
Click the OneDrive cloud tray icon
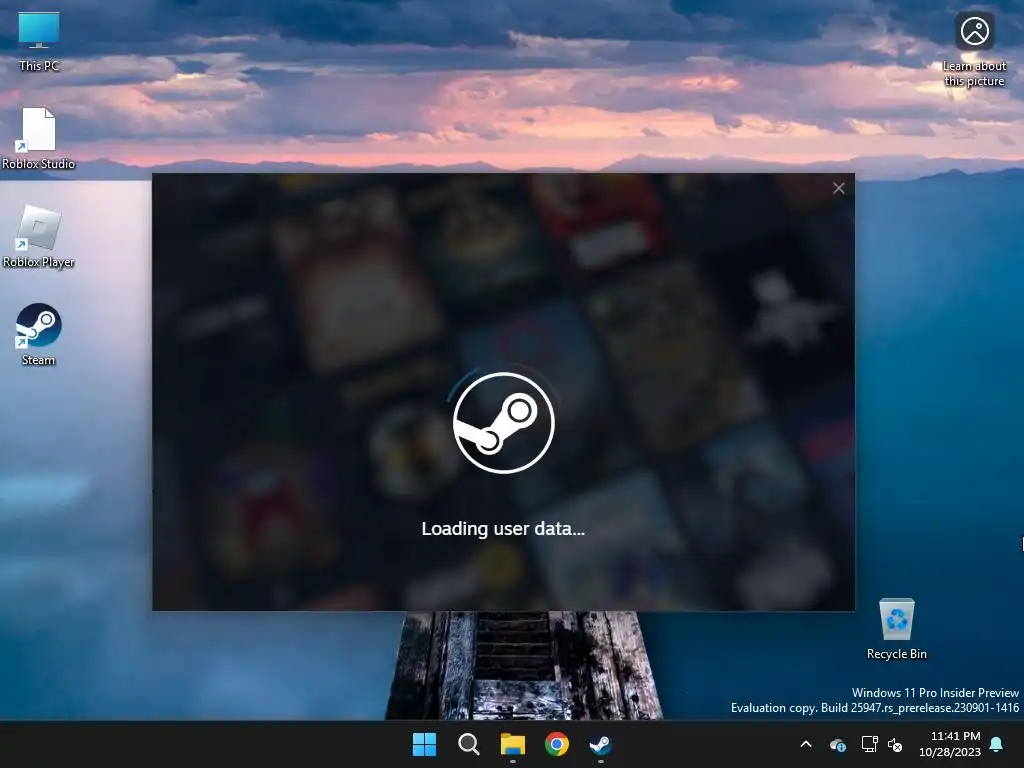click(837, 744)
